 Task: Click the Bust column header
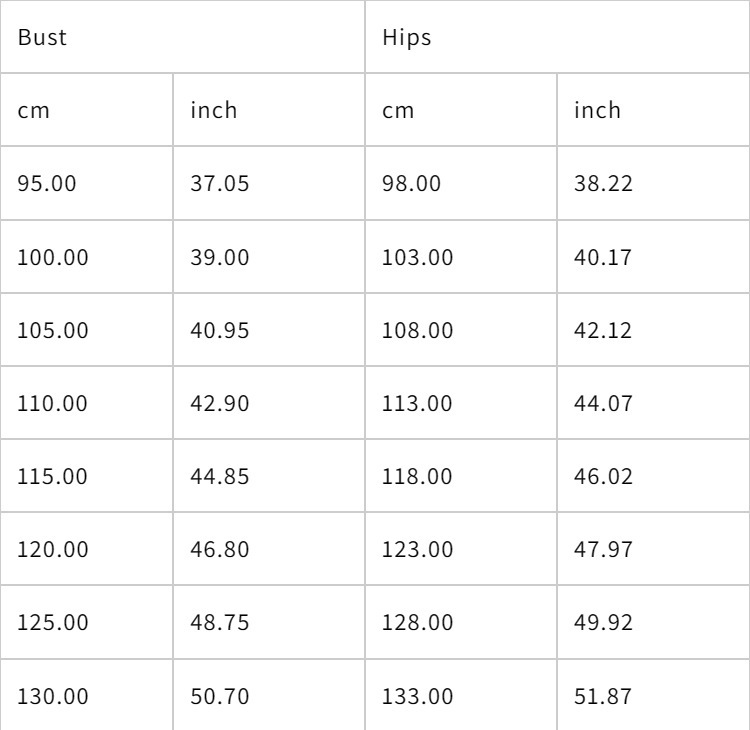pyautogui.click(x=42, y=39)
